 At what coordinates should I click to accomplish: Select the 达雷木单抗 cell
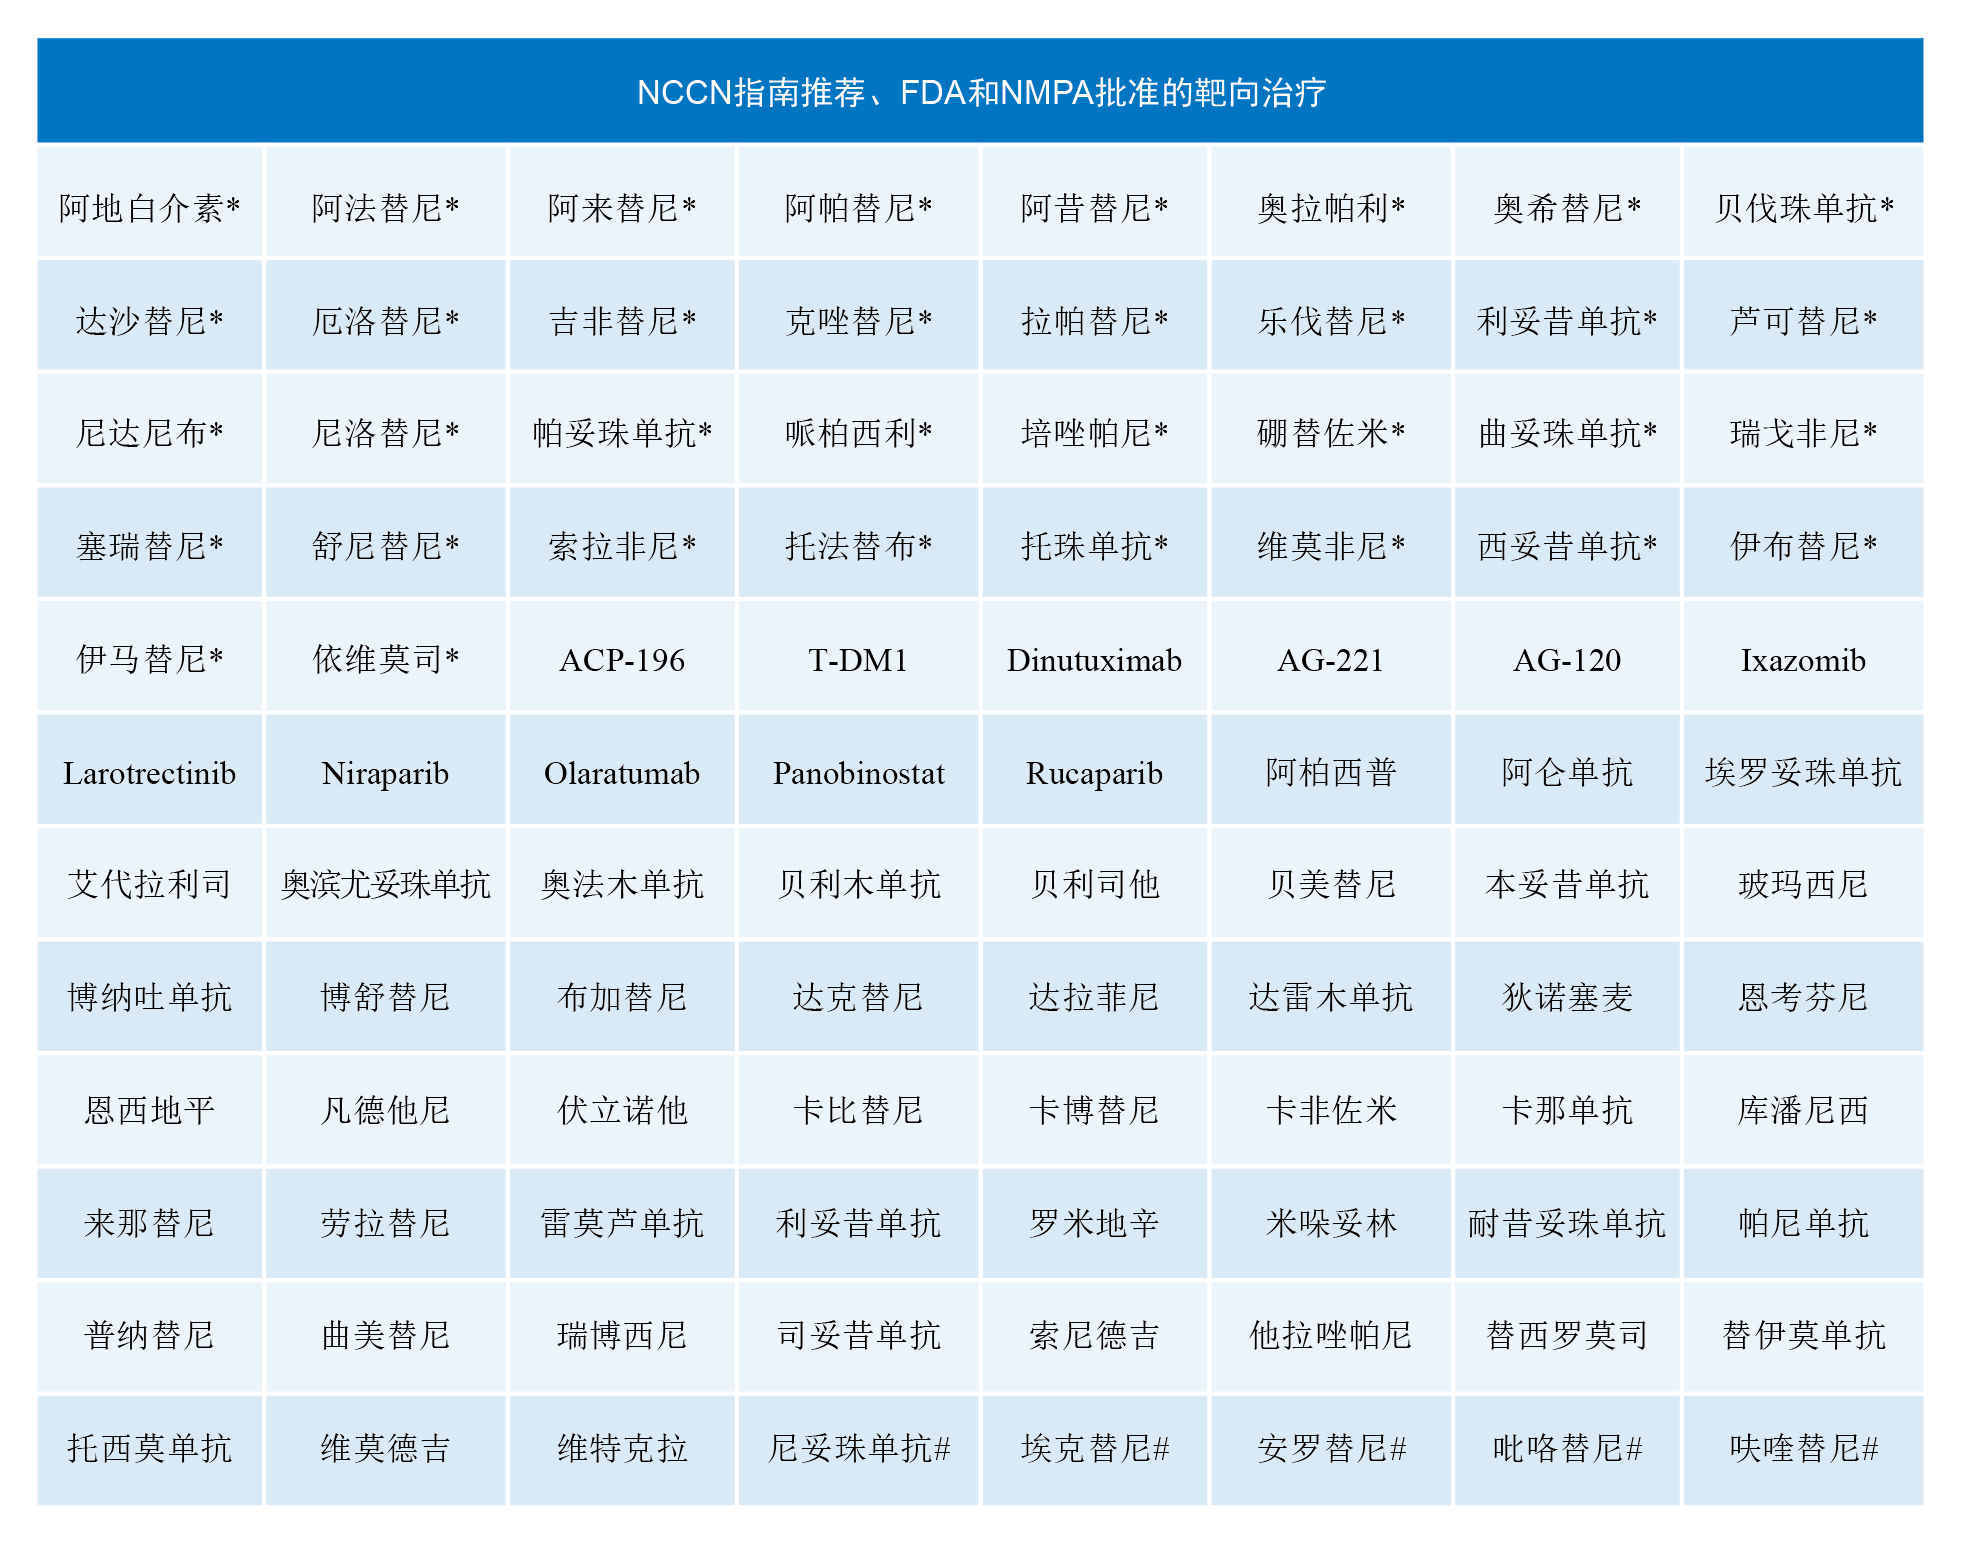[1330, 997]
